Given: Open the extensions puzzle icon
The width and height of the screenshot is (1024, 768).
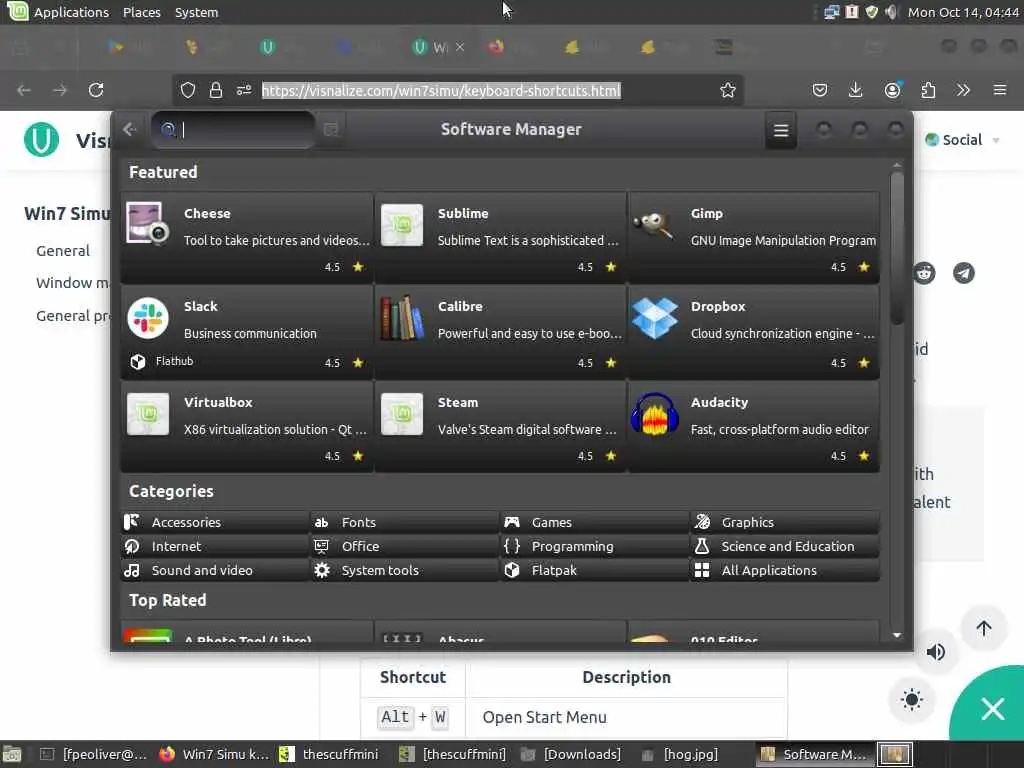Looking at the screenshot, I should tap(928, 90).
